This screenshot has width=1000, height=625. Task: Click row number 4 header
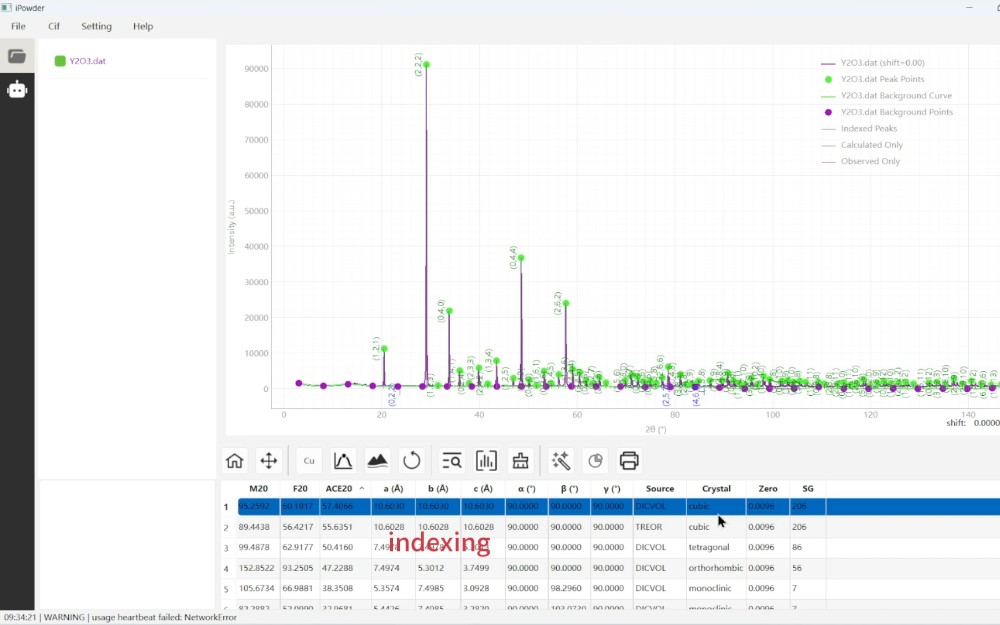226,568
